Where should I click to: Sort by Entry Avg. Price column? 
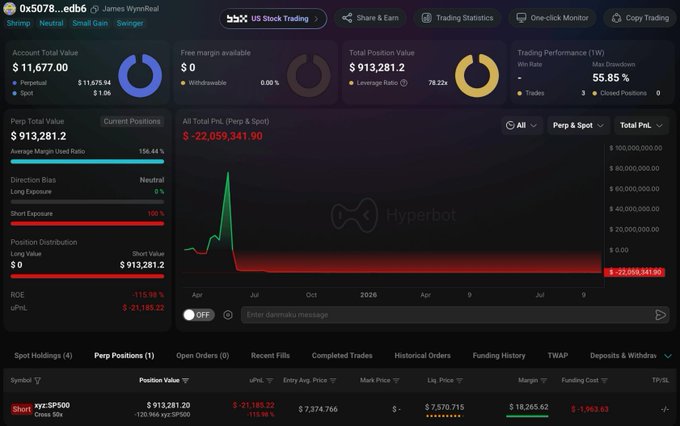coord(333,380)
